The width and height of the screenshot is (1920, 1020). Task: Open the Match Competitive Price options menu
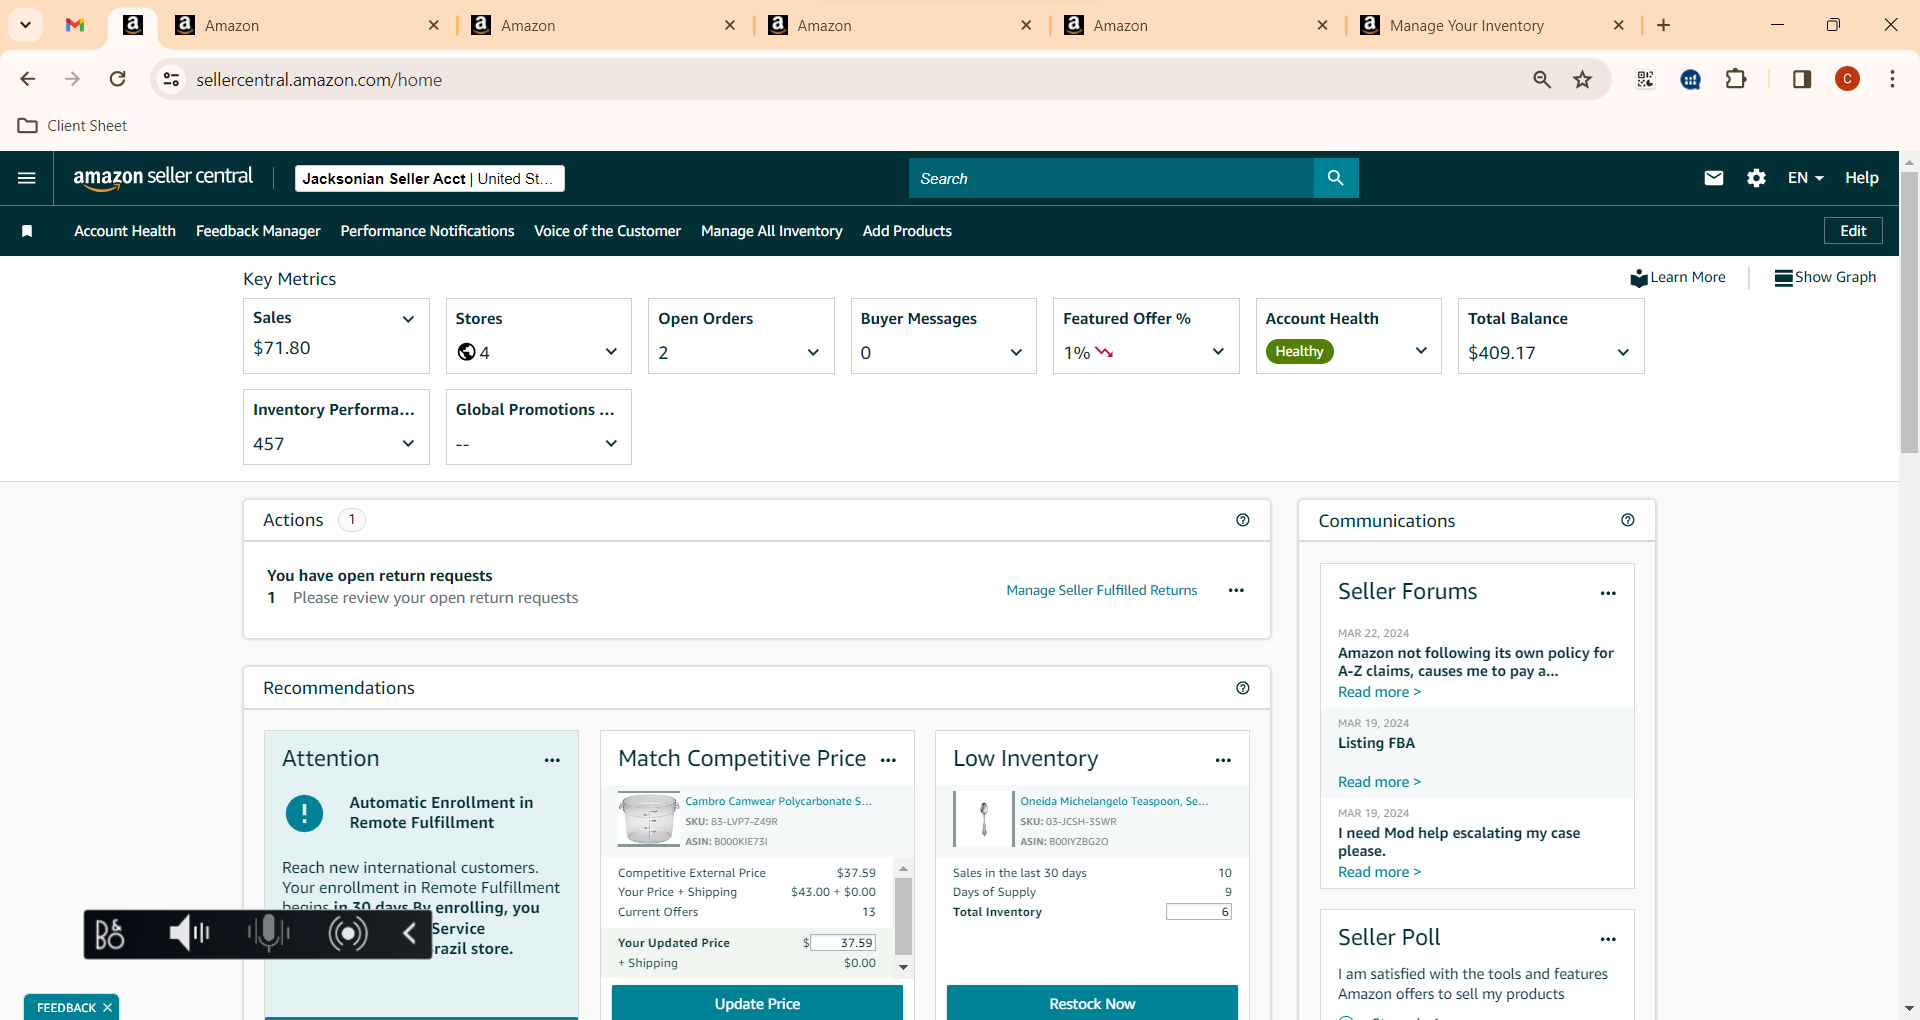click(x=888, y=760)
